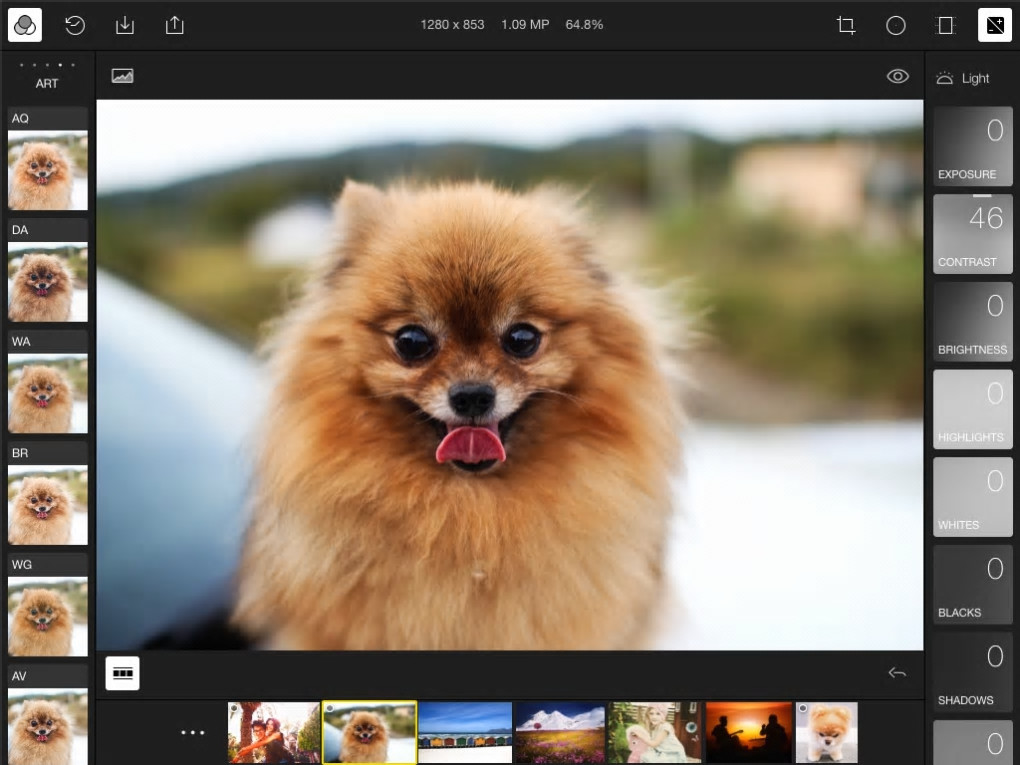The height and width of the screenshot is (765, 1020).
Task: Open the frame border tool
Action: pos(945,25)
